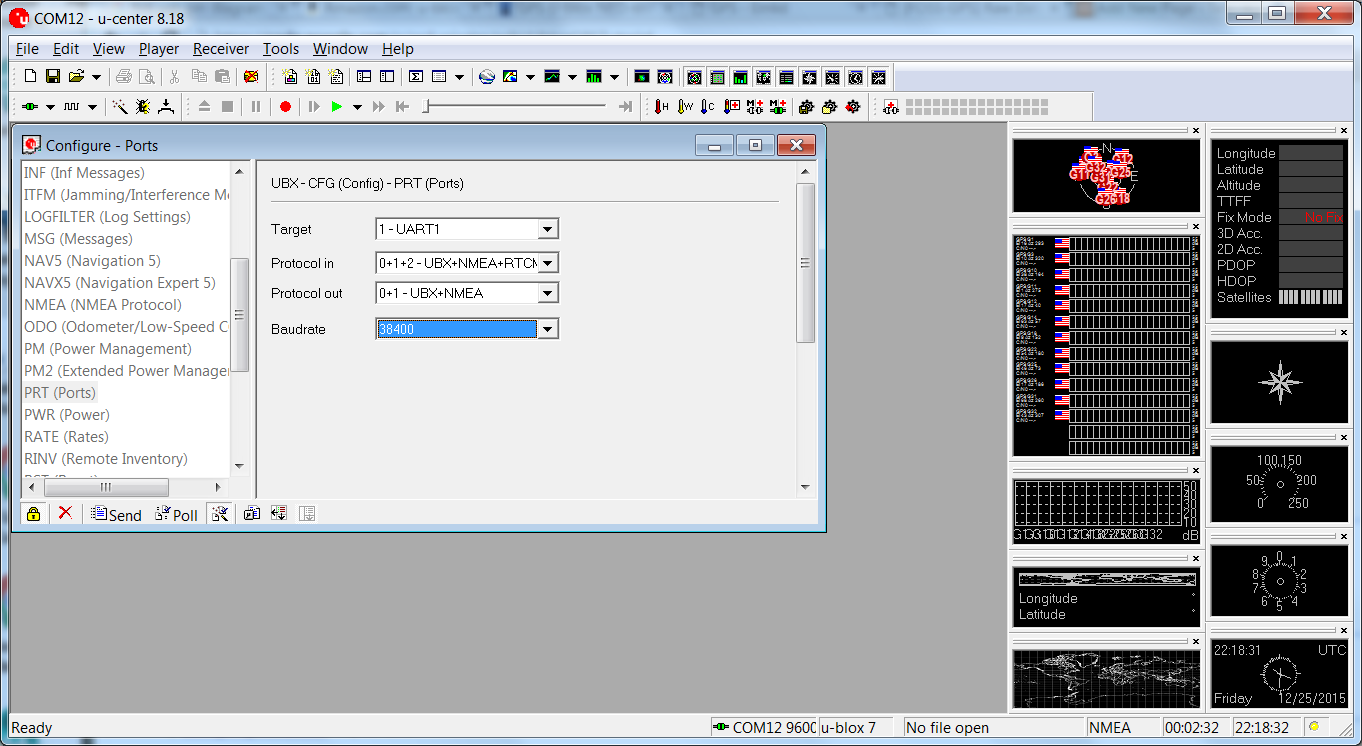Image resolution: width=1362 pixels, height=746 pixels.
Task: Expand the baudrate waveform dropdown arrow
Action: 92,106
